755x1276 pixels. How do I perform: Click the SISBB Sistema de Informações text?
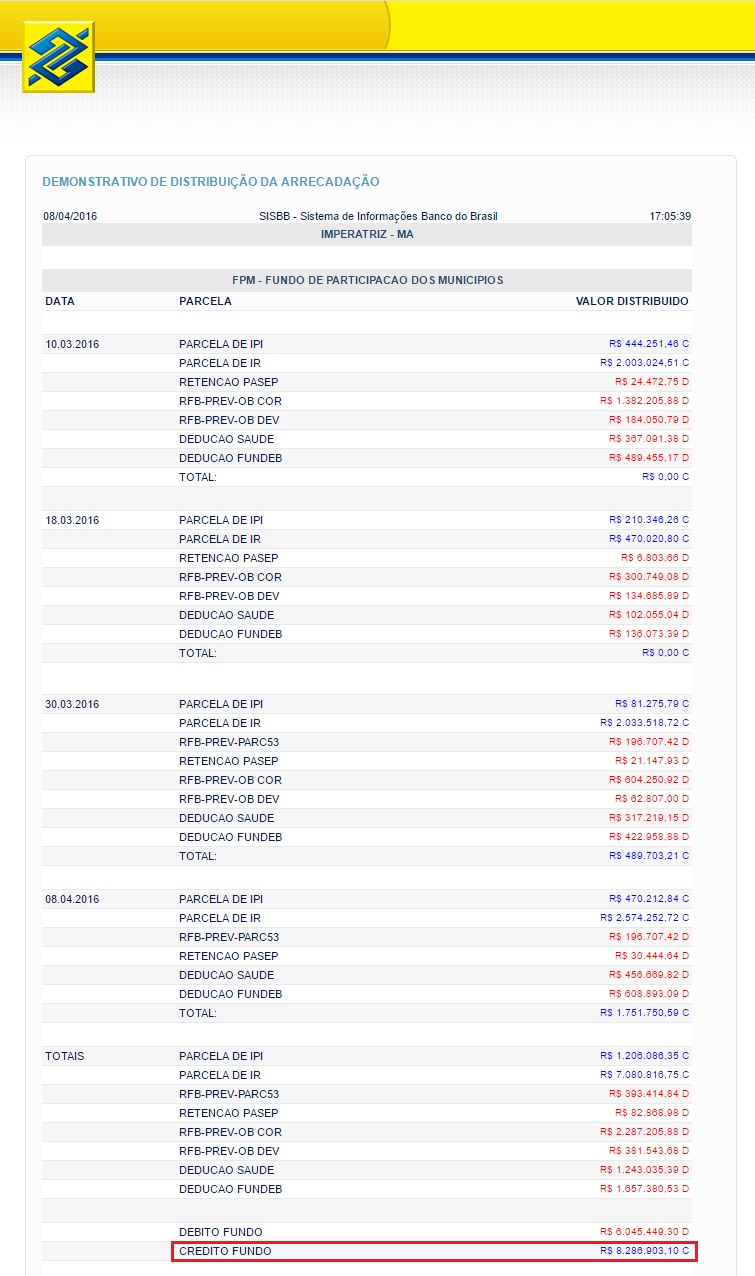click(x=378, y=216)
